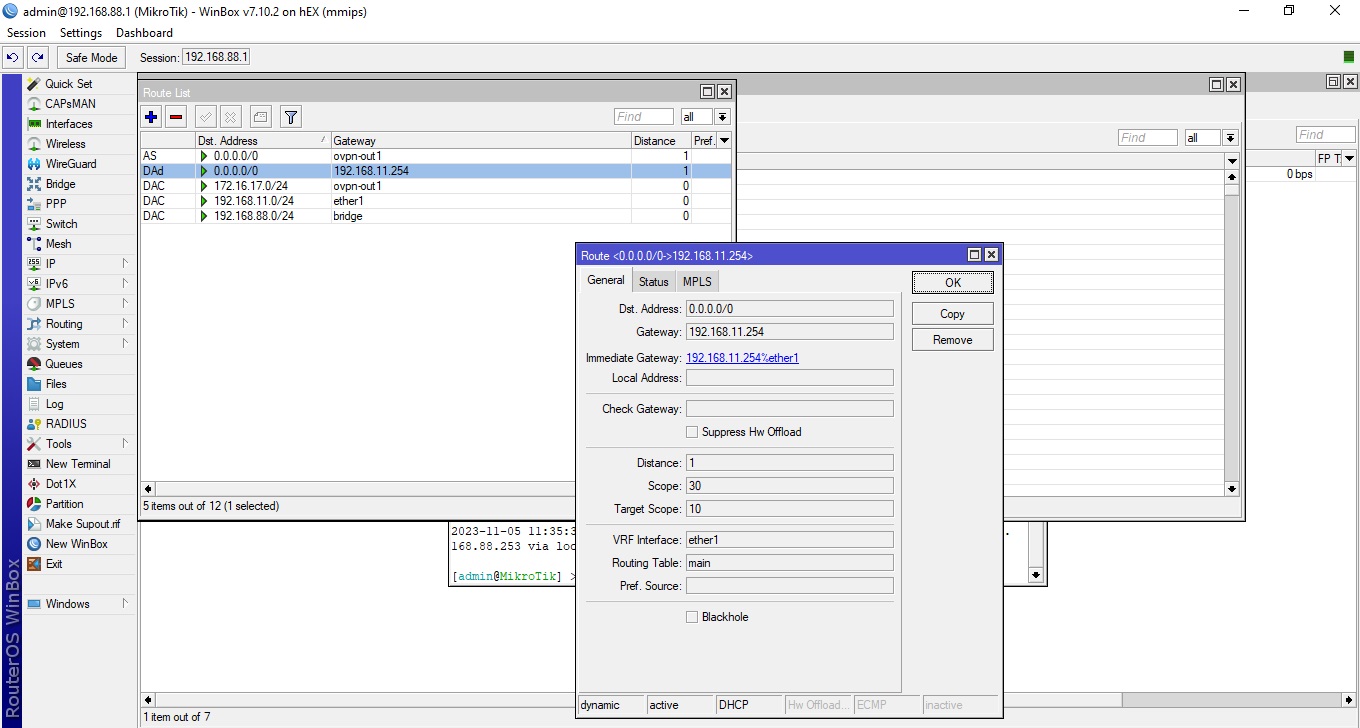This screenshot has height=728, width=1360.
Task: Click the undo arrow icon in toolbar
Action: (13, 58)
